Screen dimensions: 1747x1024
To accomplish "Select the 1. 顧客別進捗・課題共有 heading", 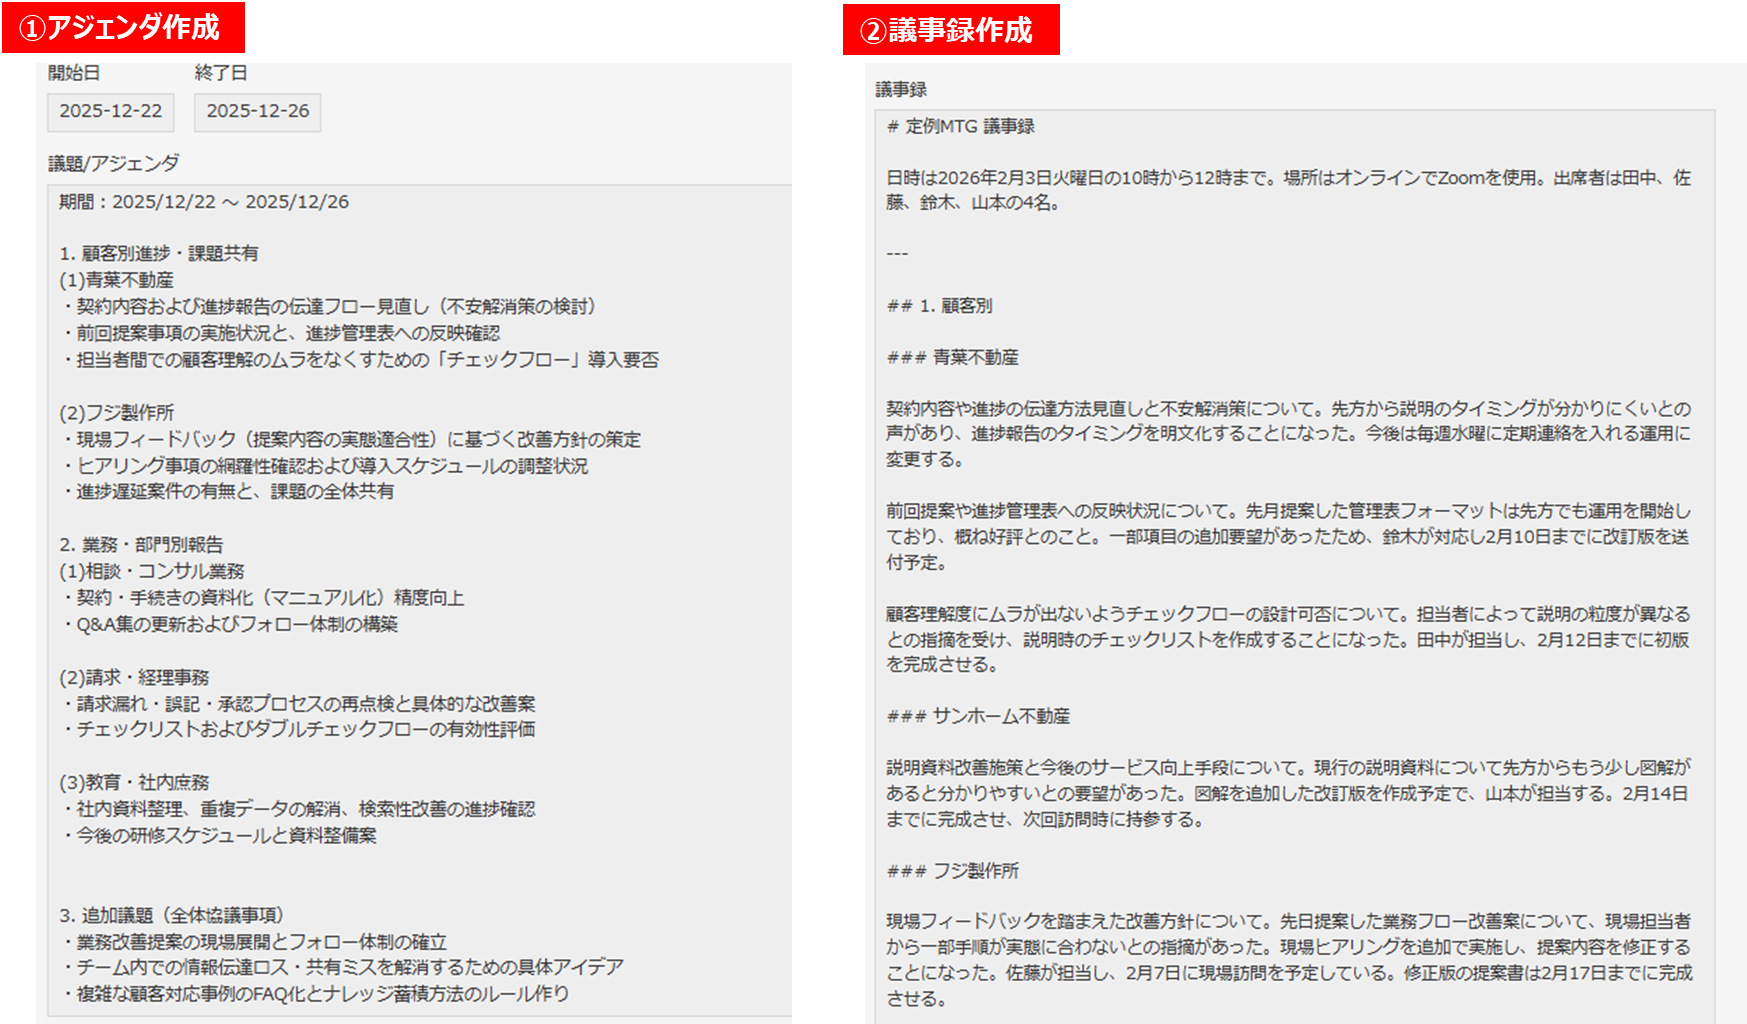I will [155, 251].
